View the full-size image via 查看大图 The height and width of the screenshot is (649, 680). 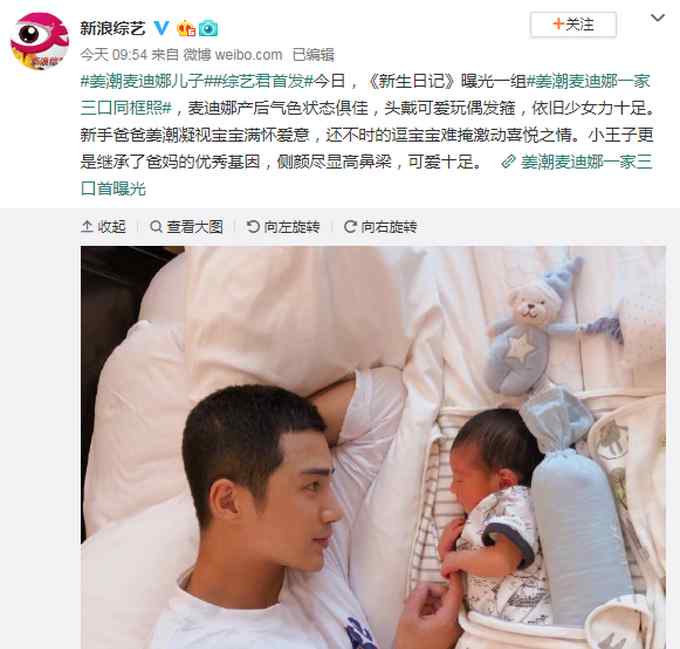pyautogui.click(x=186, y=227)
